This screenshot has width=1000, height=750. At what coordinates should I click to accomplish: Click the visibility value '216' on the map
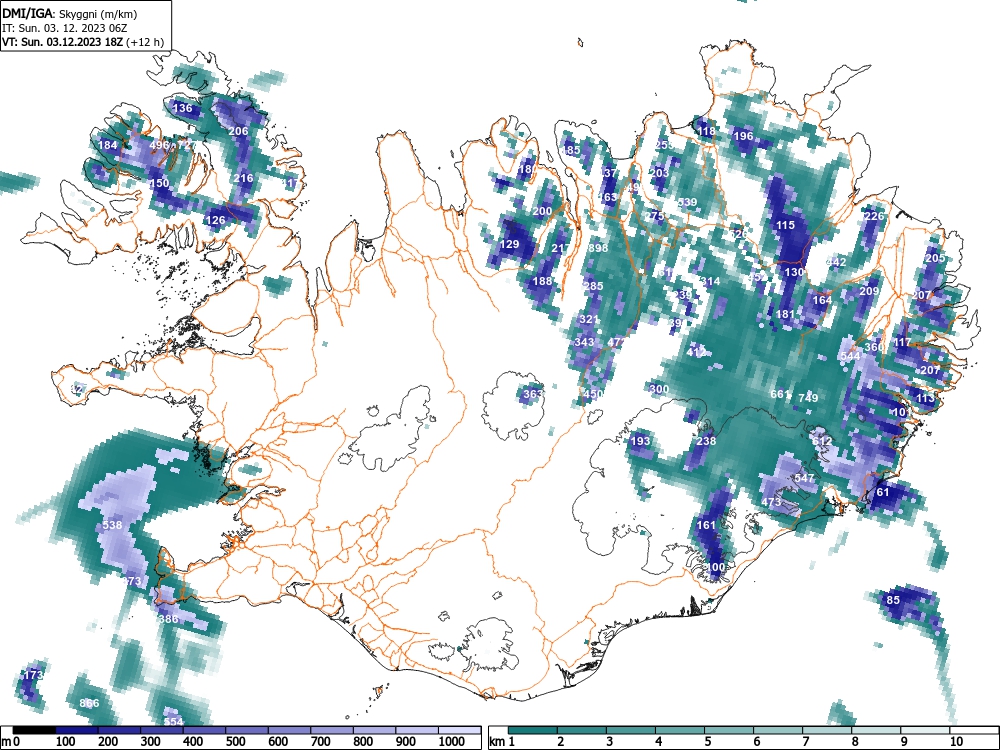coord(243,178)
